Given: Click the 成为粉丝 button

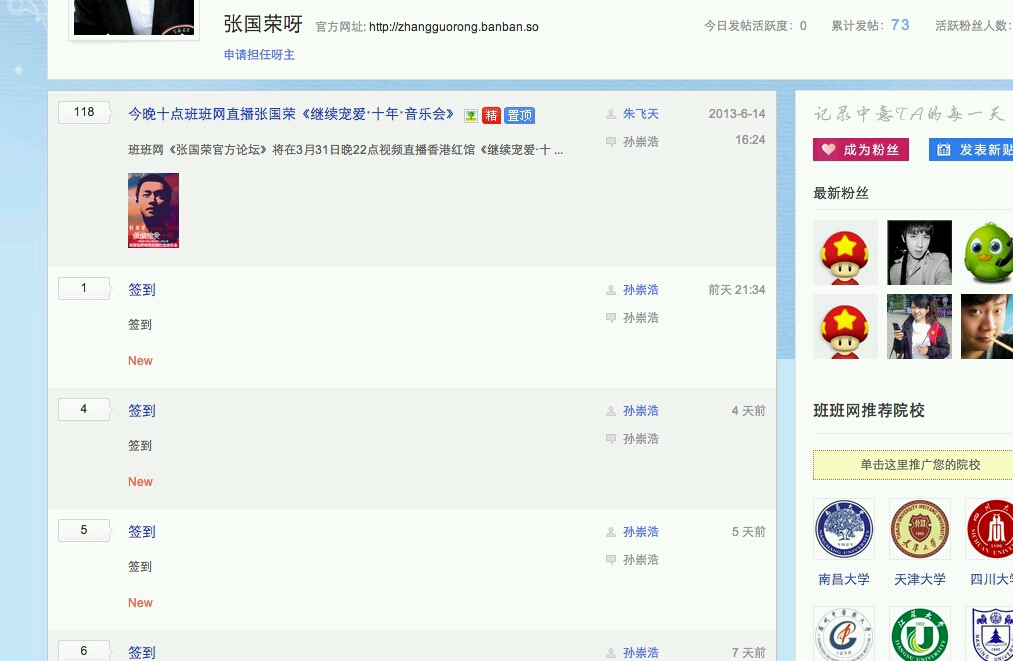Looking at the screenshot, I should tap(861, 149).
